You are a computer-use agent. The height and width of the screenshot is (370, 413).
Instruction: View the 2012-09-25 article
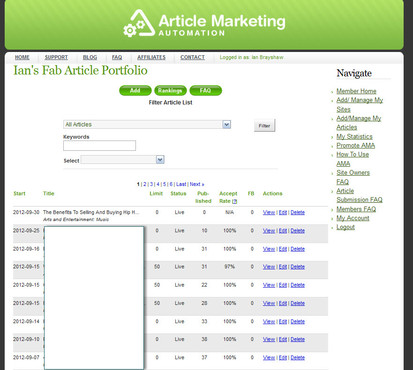pyautogui.click(x=269, y=231)
